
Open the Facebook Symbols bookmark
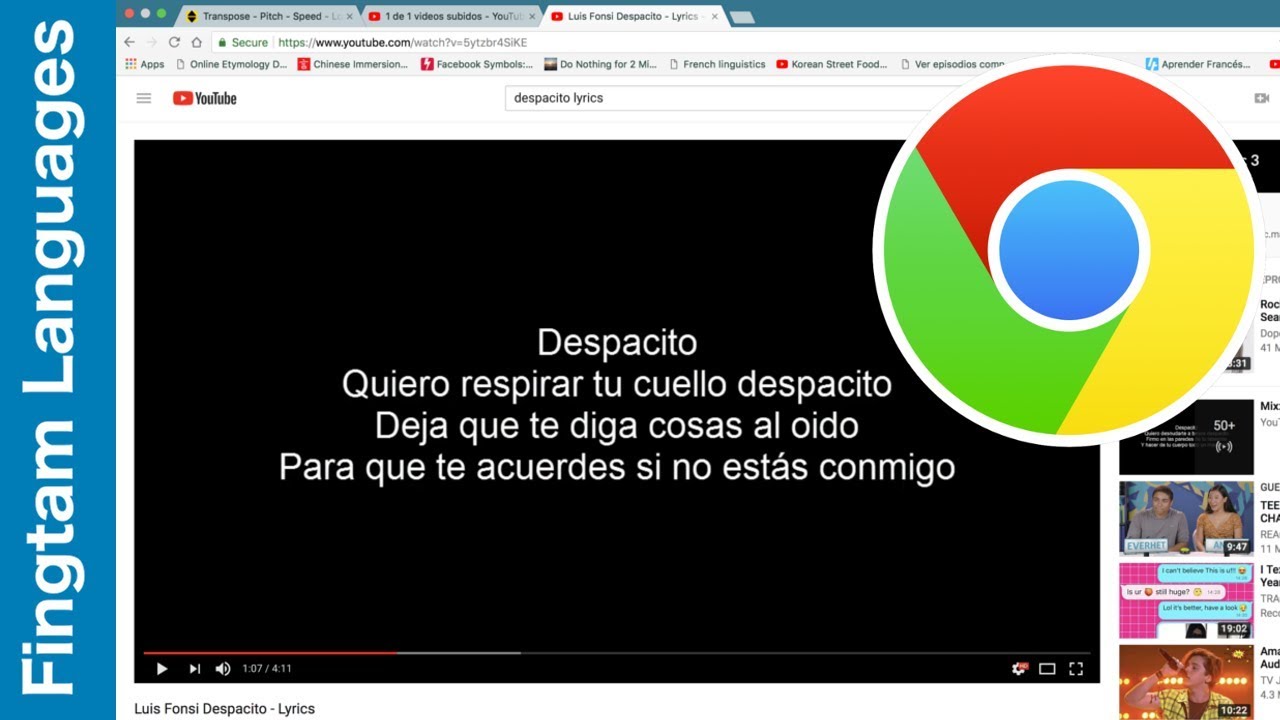coord(477,64)
